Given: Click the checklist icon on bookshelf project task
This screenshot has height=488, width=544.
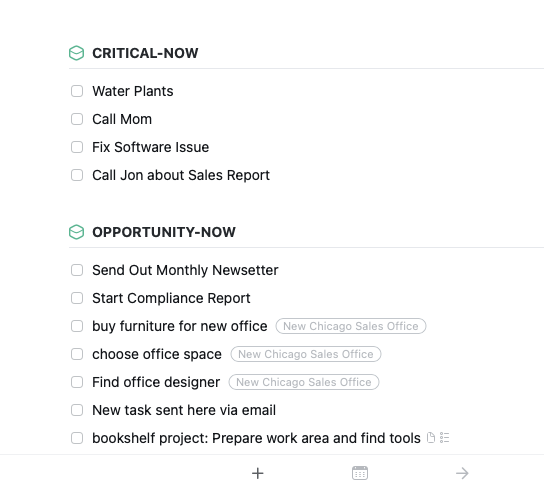Looking at the screenshot, I should point(444,438).
